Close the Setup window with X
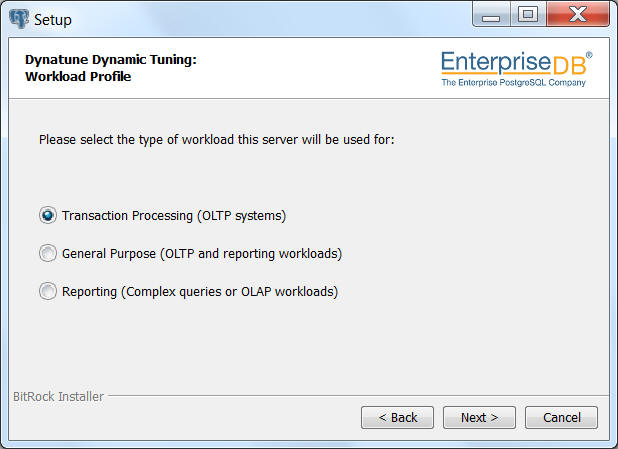 578,15
